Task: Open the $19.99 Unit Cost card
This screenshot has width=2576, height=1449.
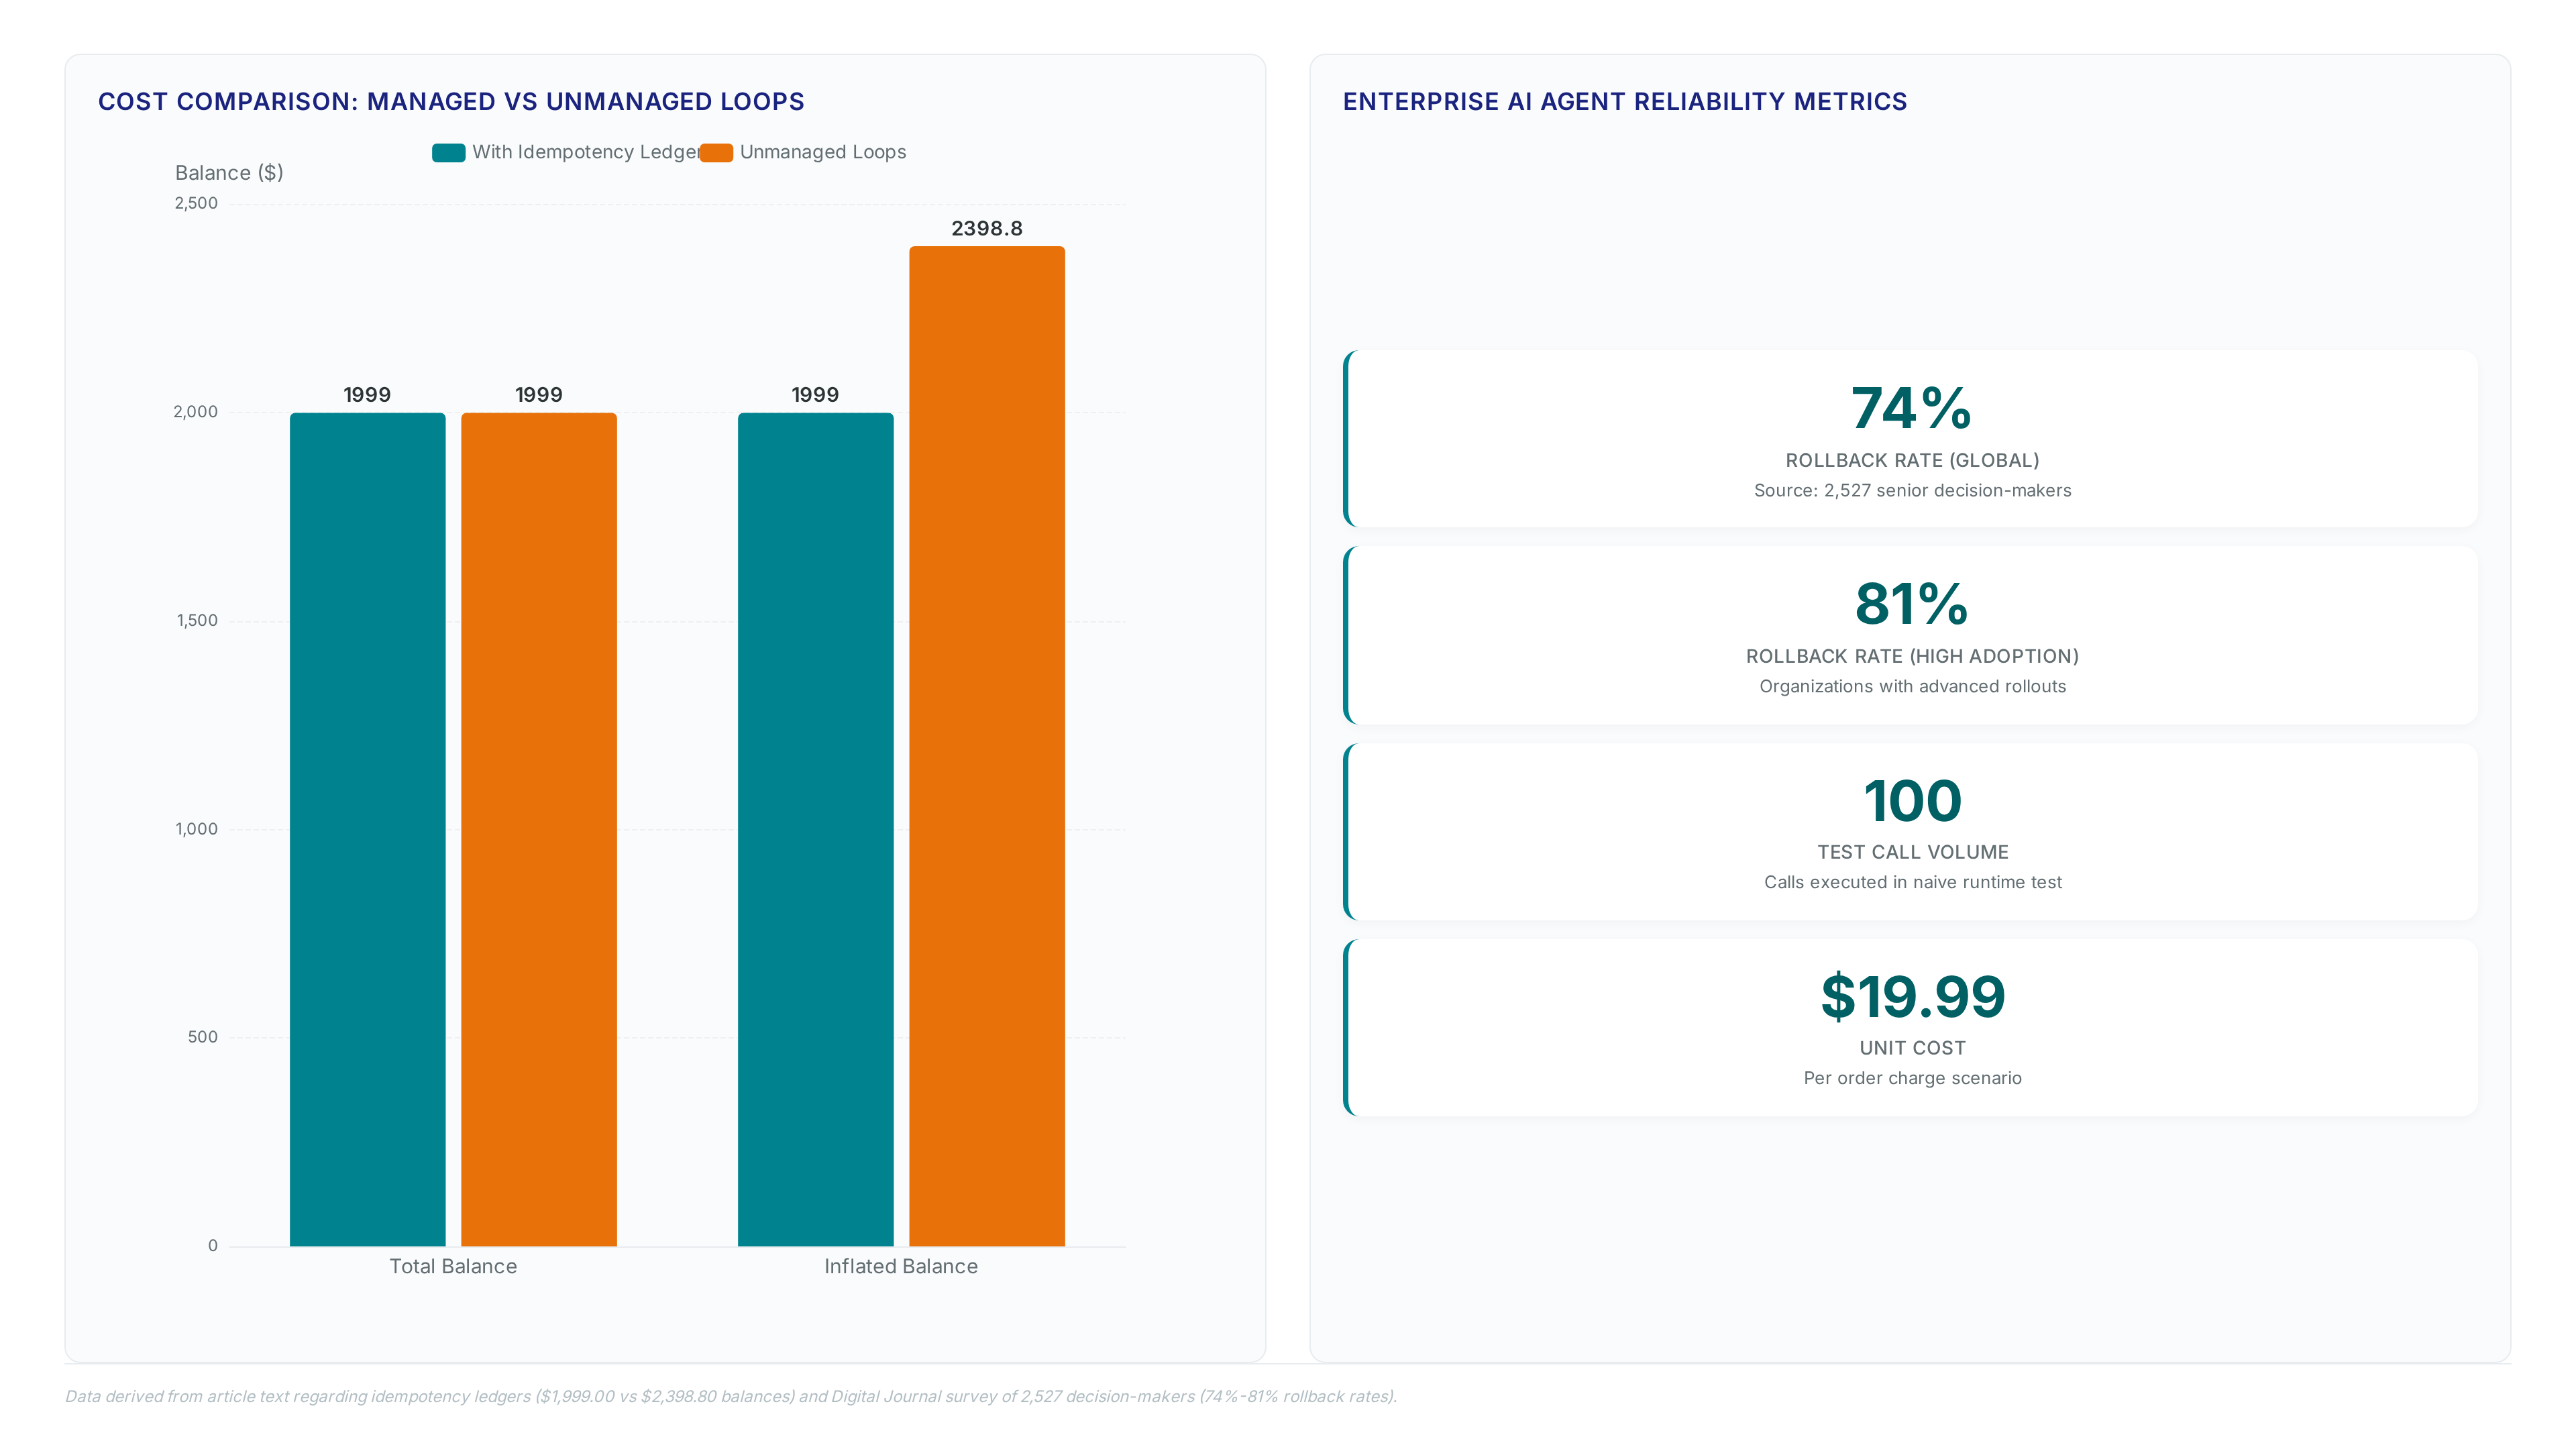Action: 1911,1026
